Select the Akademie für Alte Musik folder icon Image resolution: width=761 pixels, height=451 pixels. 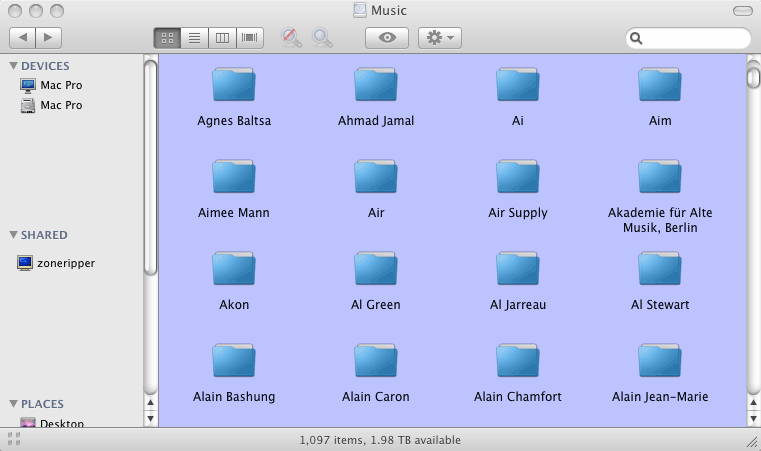(660, 177)
